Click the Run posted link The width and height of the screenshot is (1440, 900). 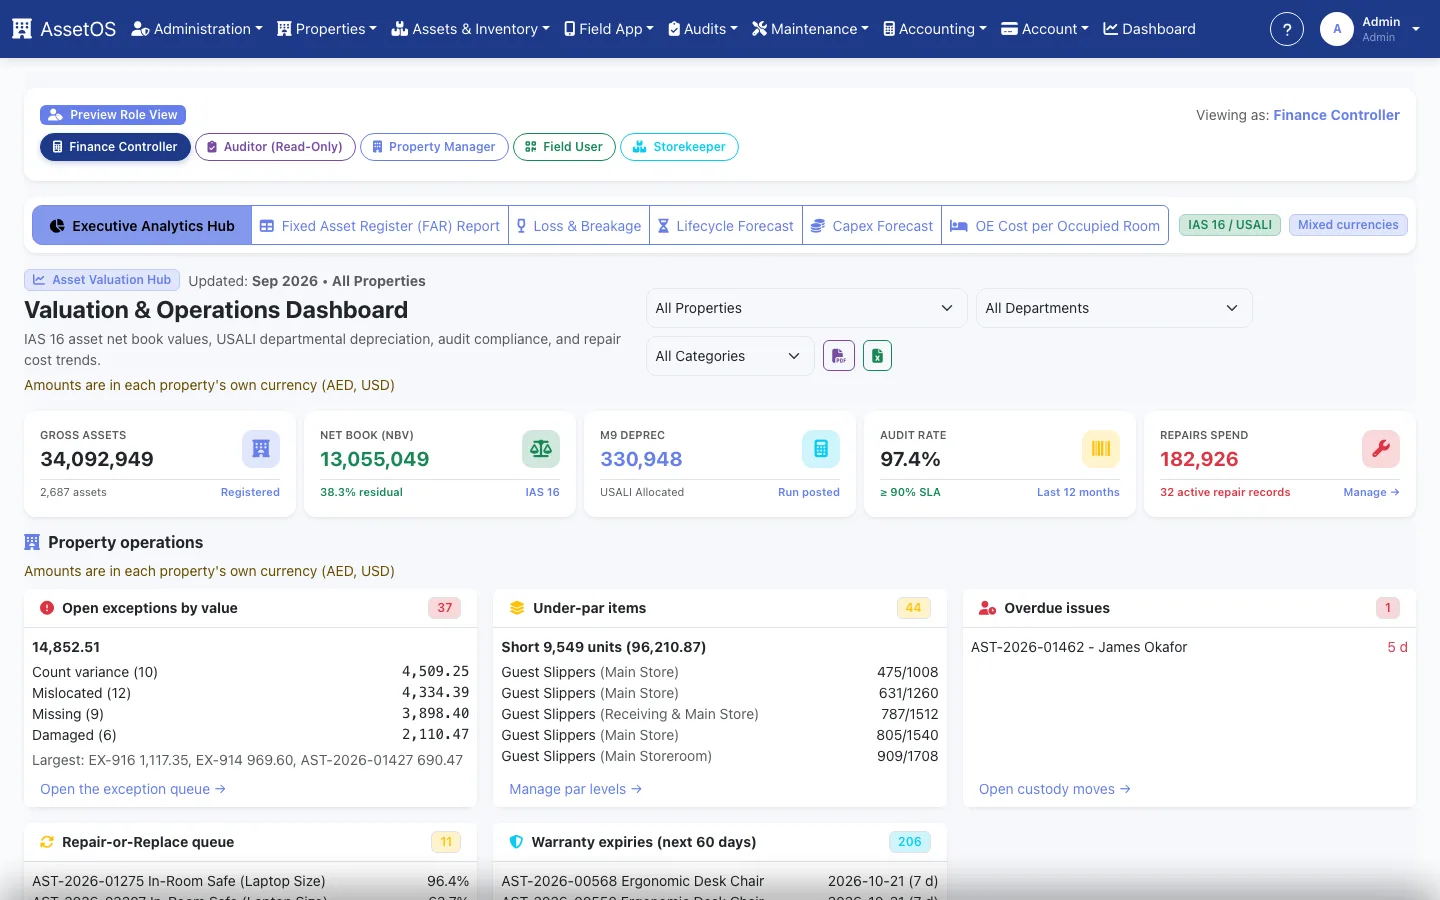click(x=809, y=492)
